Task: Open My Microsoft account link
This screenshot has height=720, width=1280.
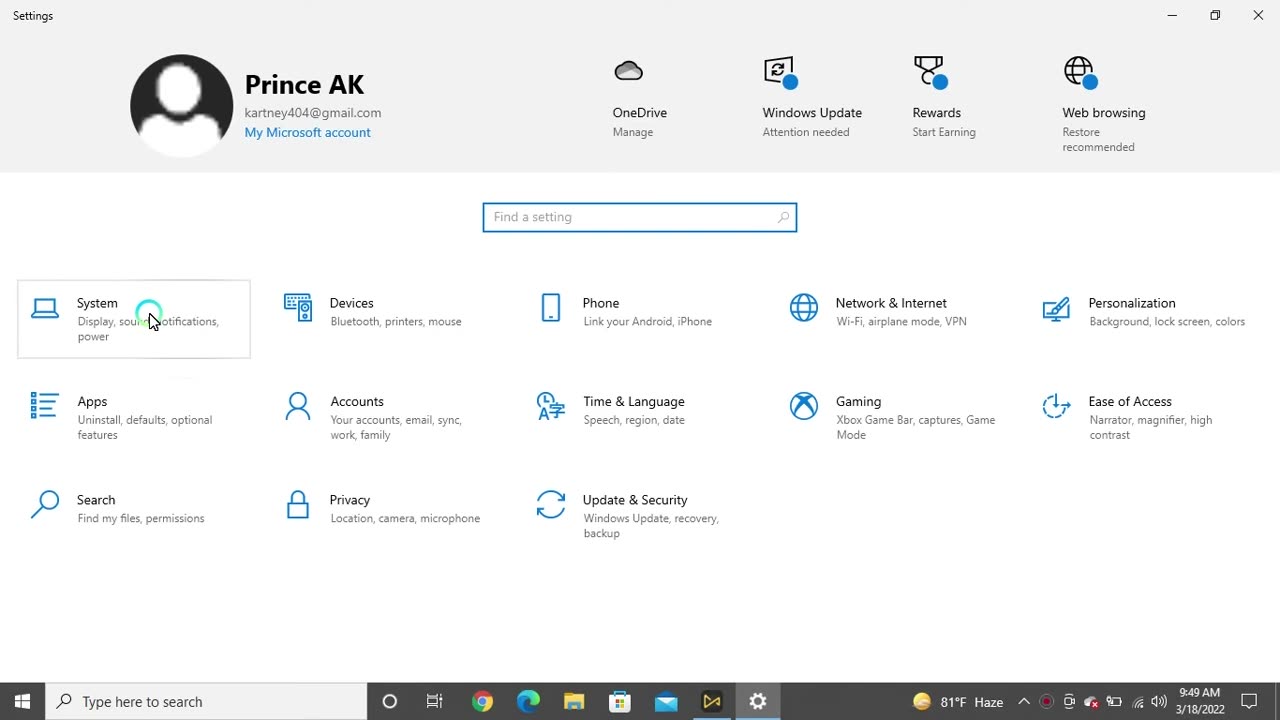Action: click(307, 132)
